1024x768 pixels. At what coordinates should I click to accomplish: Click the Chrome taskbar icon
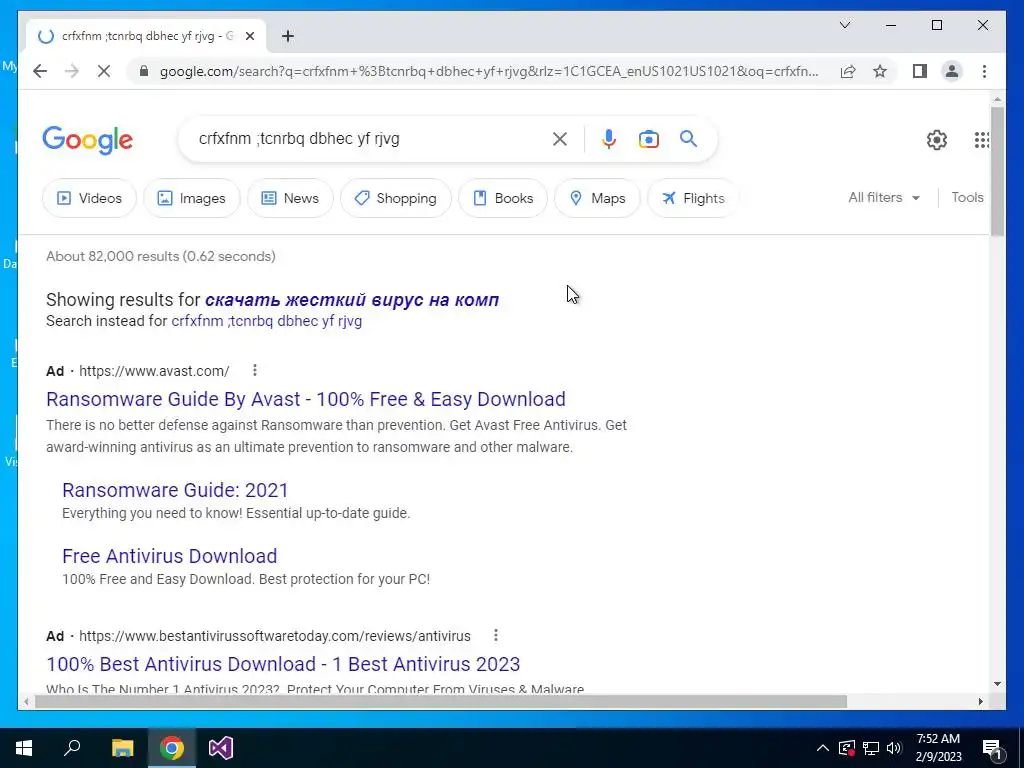[x=172, y=748]
